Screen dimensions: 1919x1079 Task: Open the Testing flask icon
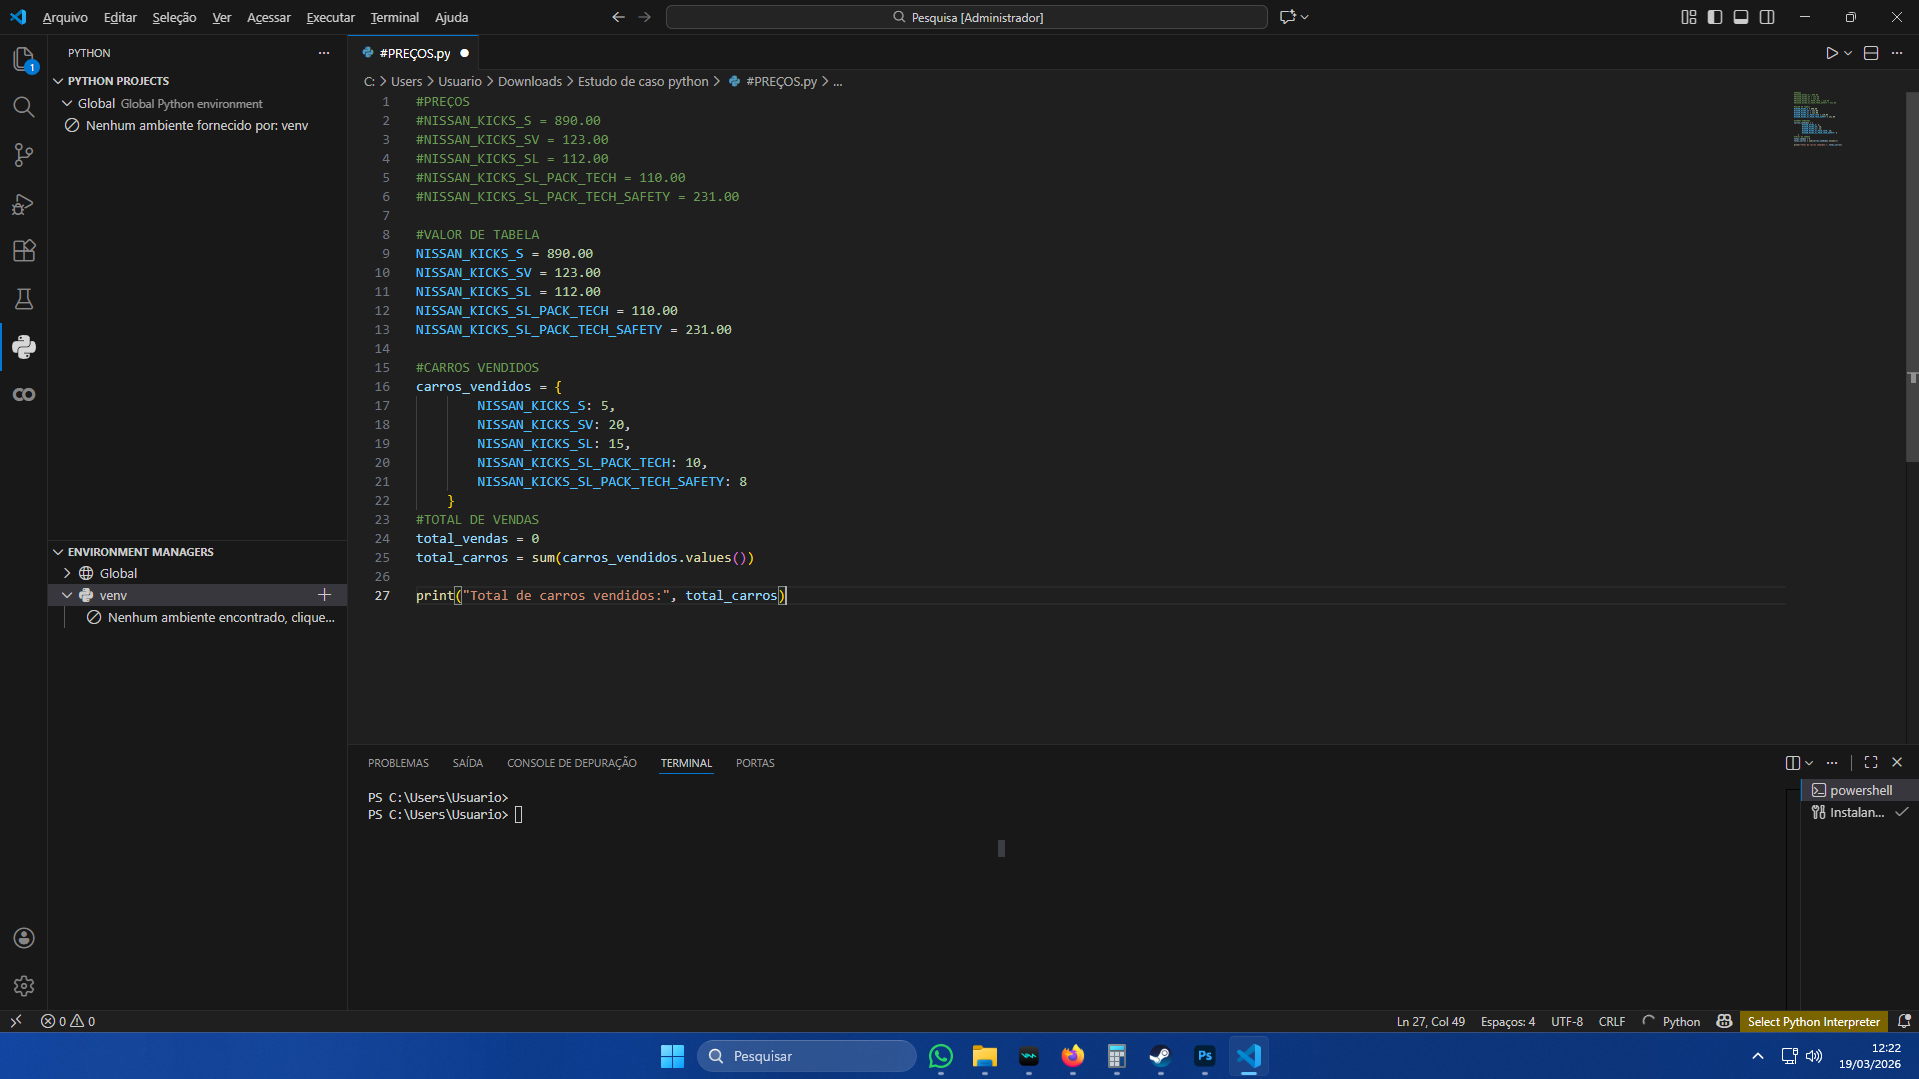(24, 299)
